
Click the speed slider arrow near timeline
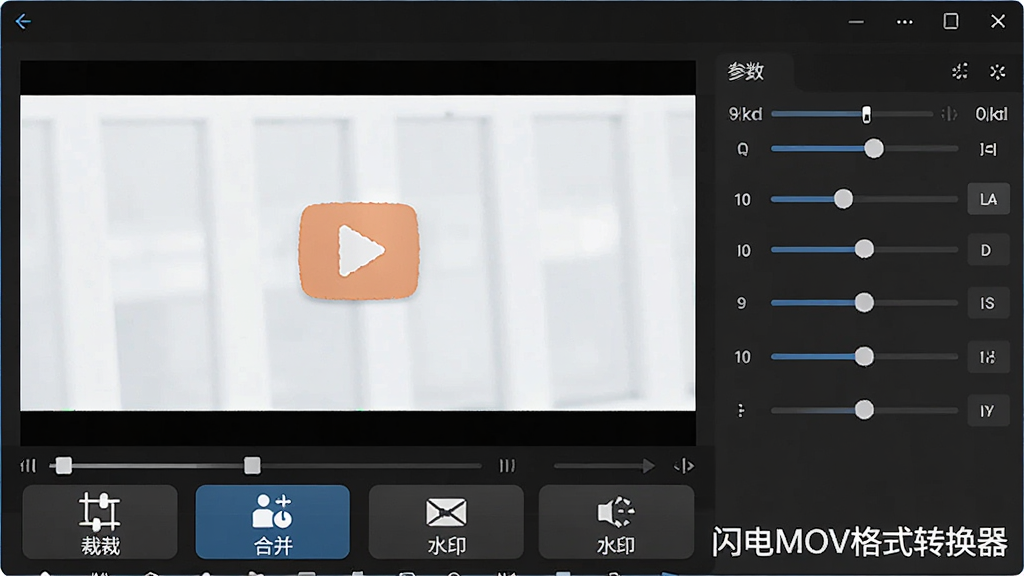pyautogui.click(x=648, y=466)
